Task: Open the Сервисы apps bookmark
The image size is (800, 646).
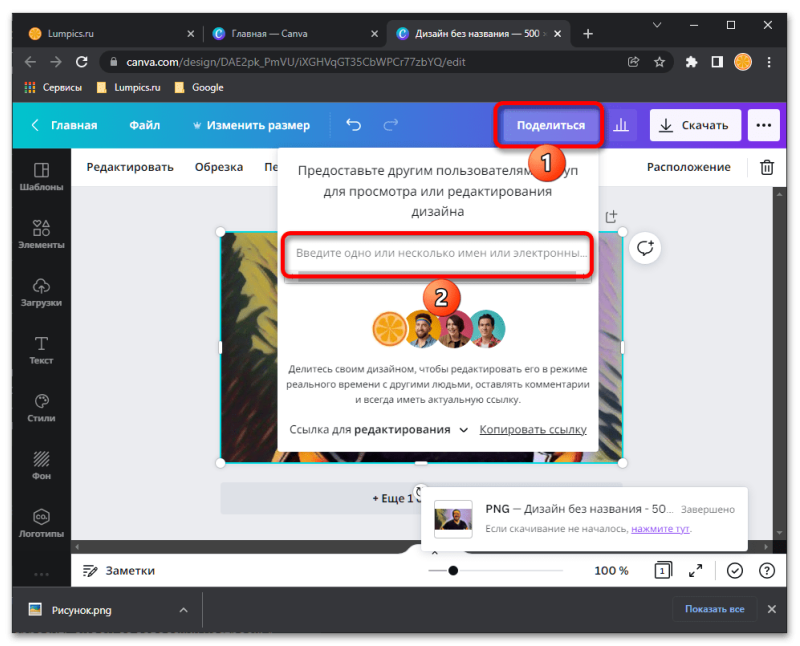Action: click(x=53, y=87)
